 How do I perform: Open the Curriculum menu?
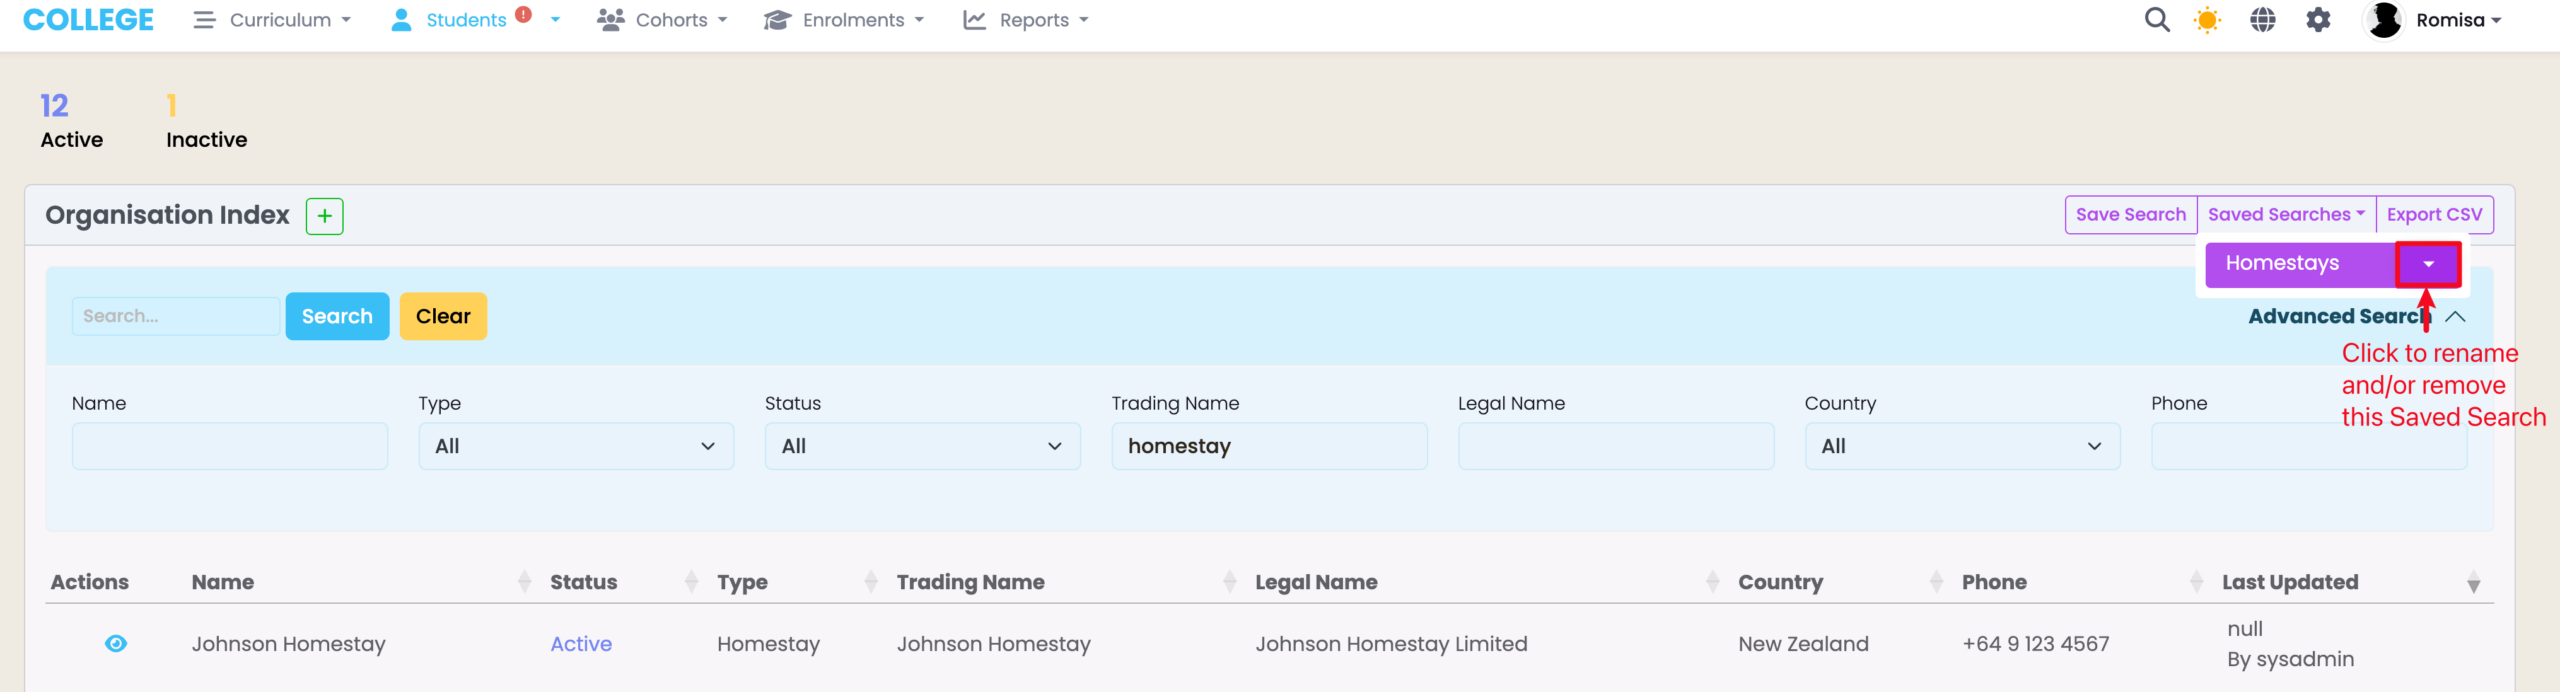point(273,20)
